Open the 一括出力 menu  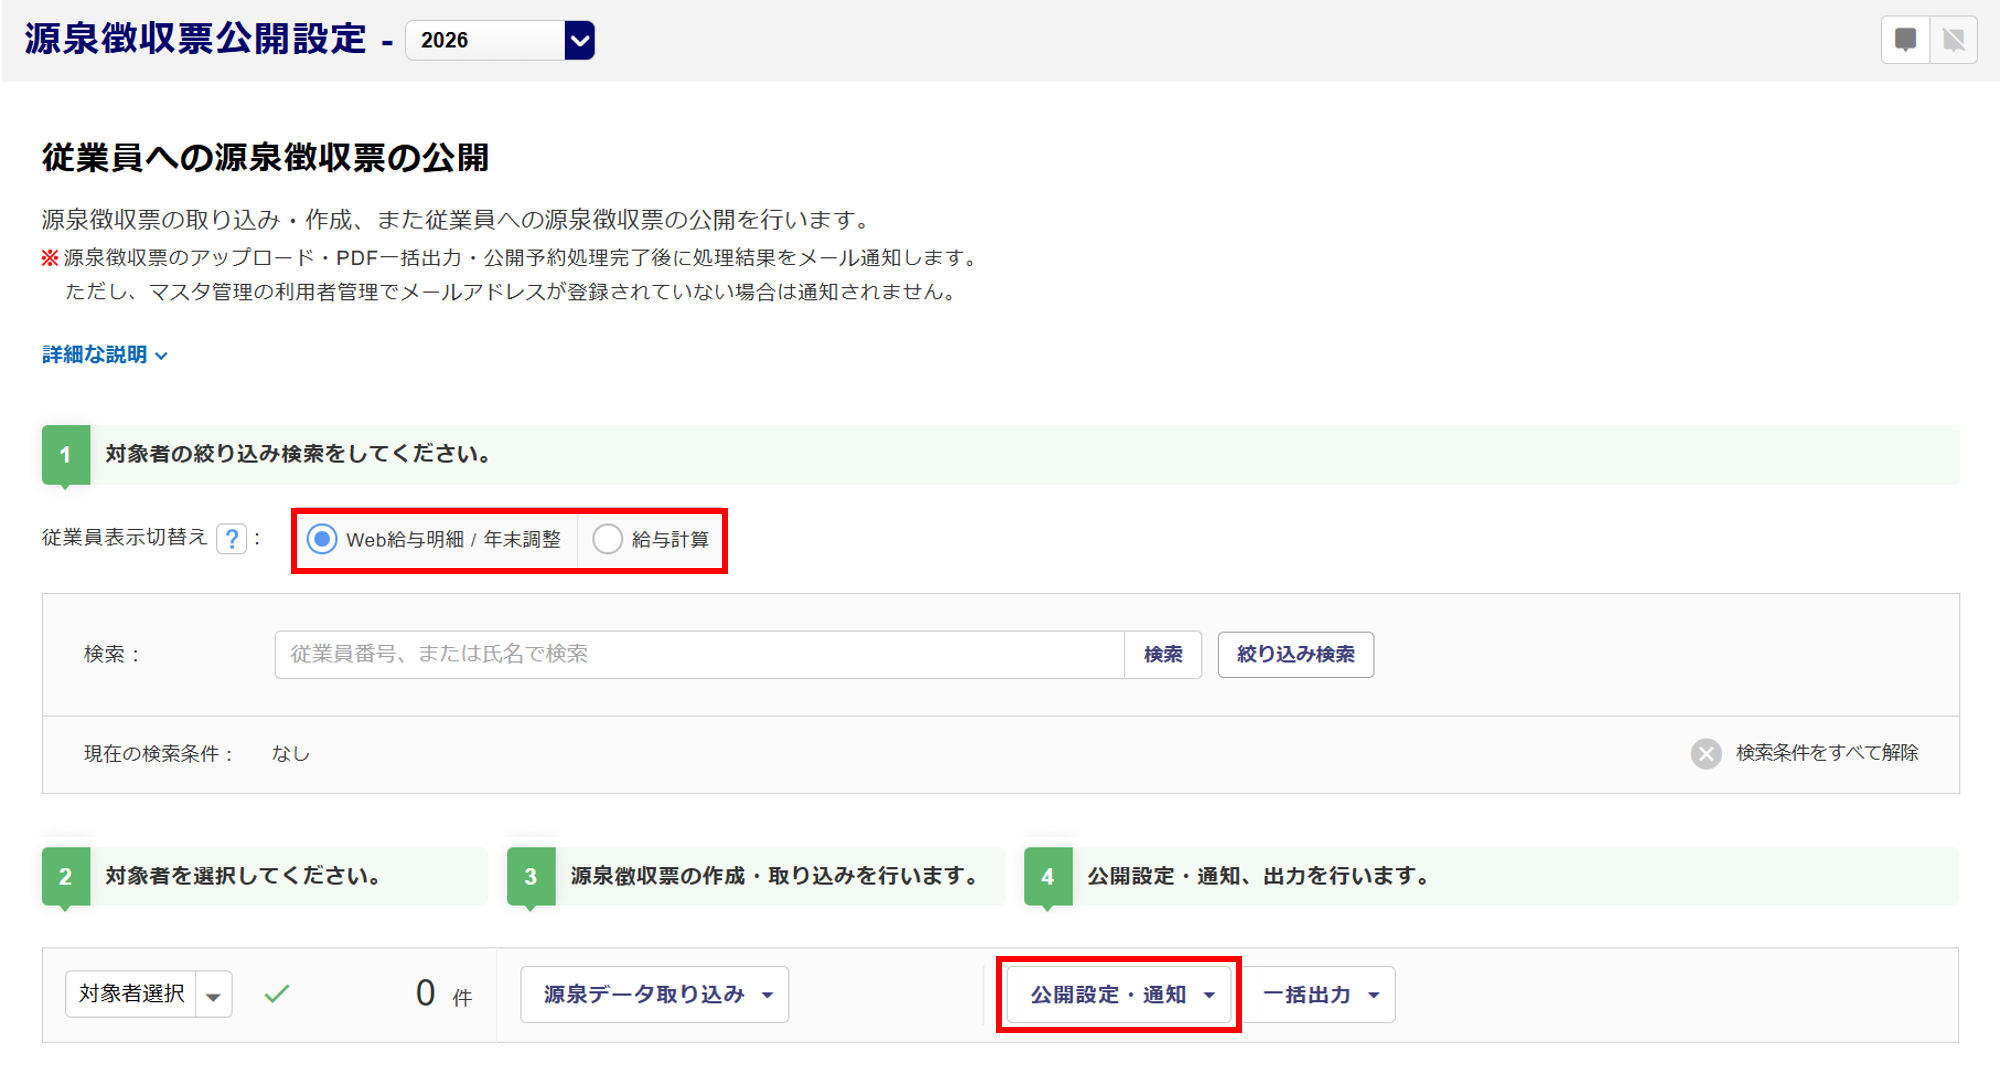[1320, 995]
